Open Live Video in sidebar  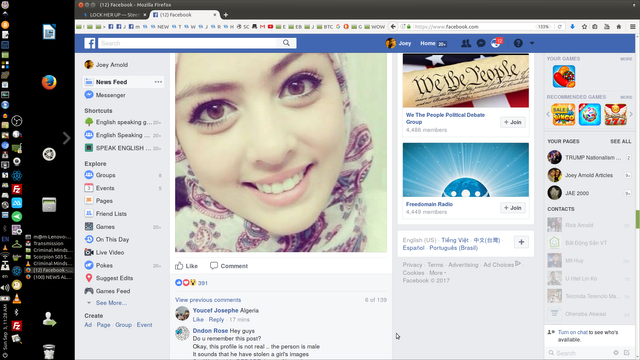tap(109, 253)
